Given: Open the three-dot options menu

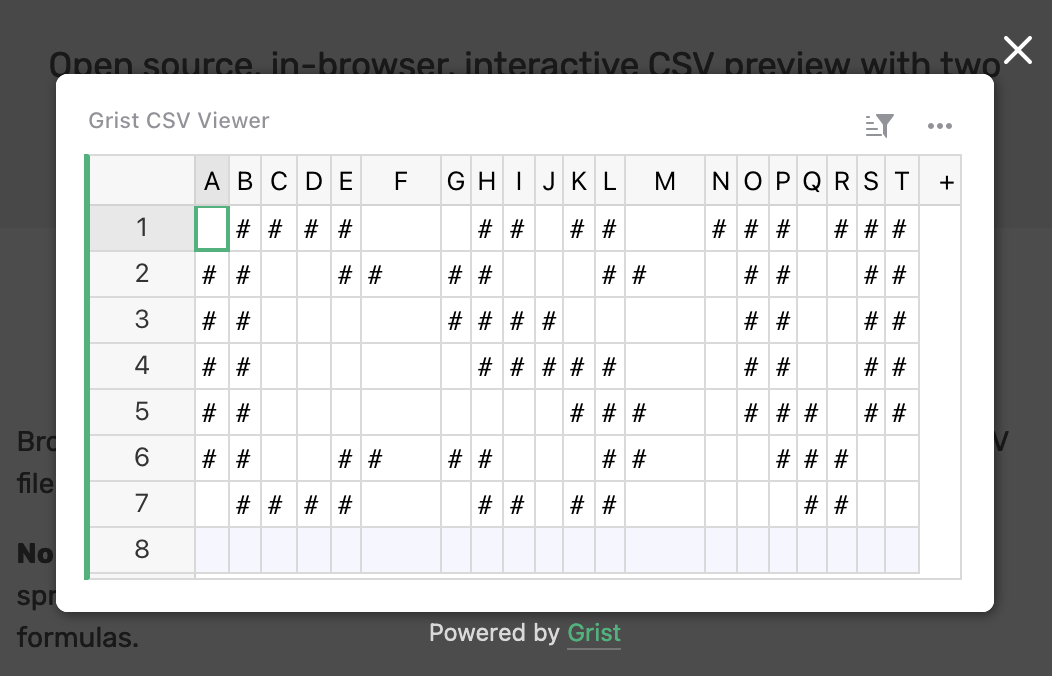Looking at the screenshot, I should (940, 126).
